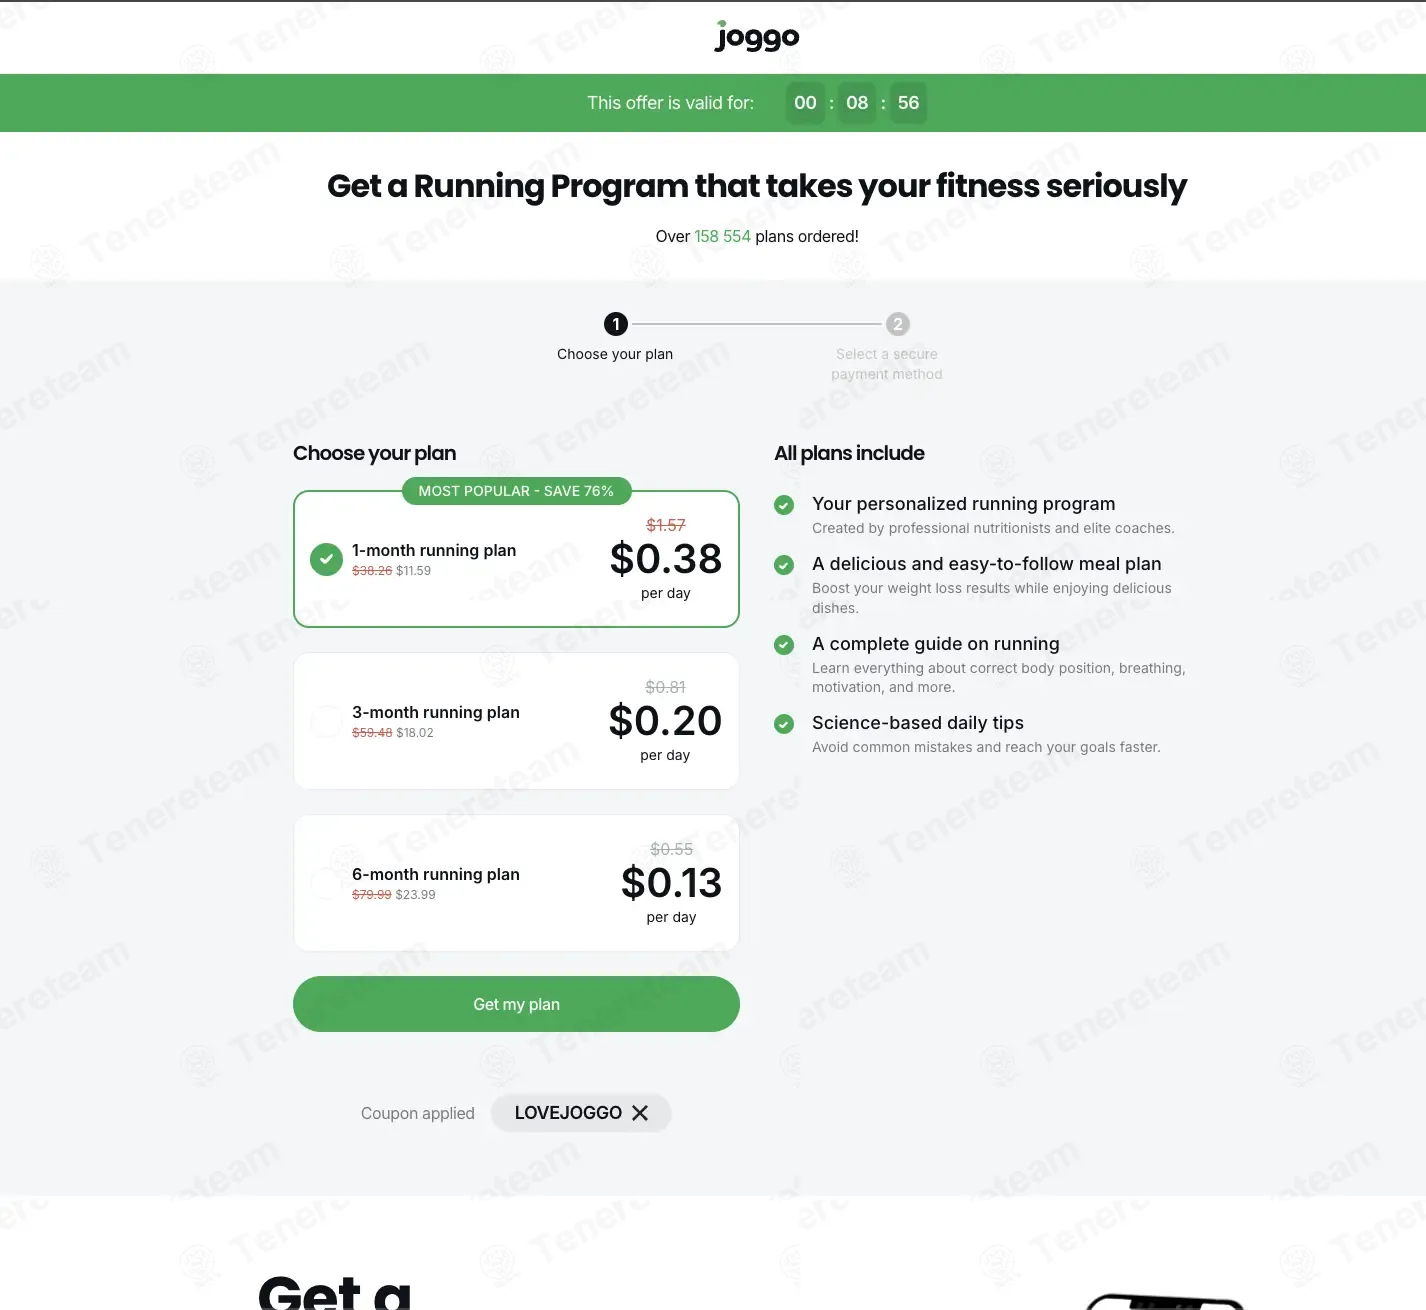Click checkmark beside complete guide on running
The width and height of the screenshot is (1426, 1310).
[784, 645]
